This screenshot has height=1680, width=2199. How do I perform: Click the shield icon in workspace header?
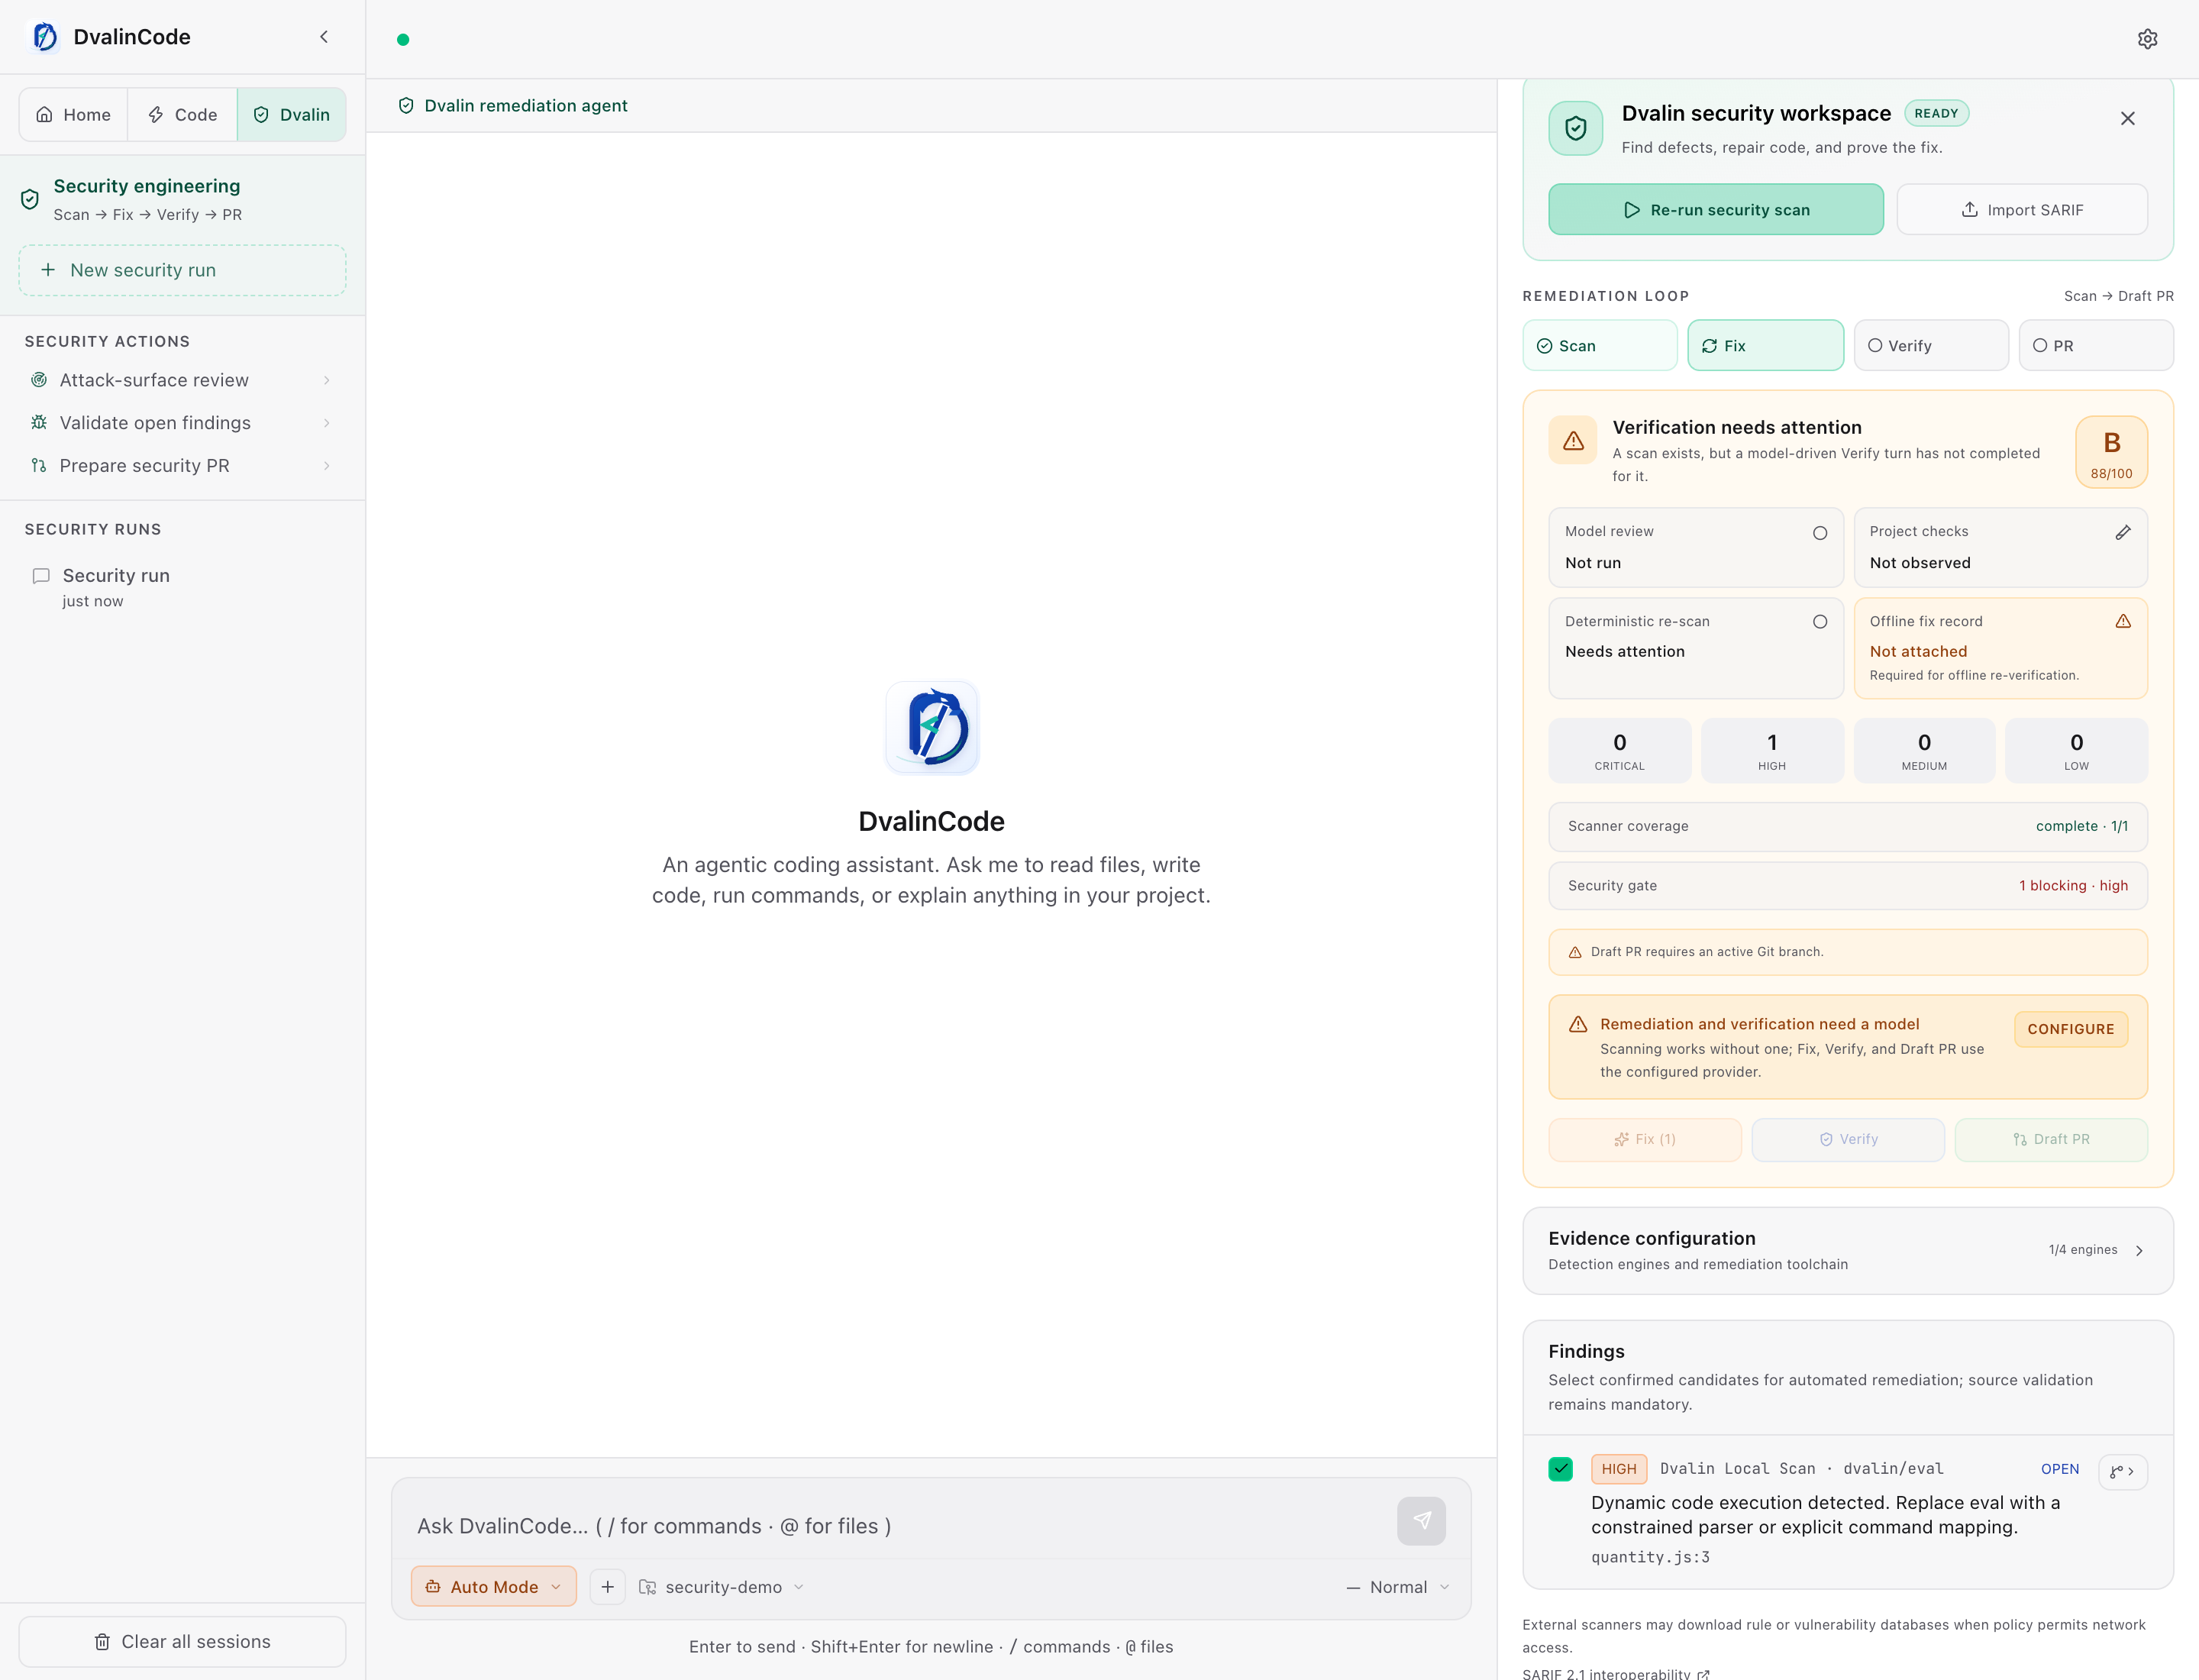(1575, 128)
